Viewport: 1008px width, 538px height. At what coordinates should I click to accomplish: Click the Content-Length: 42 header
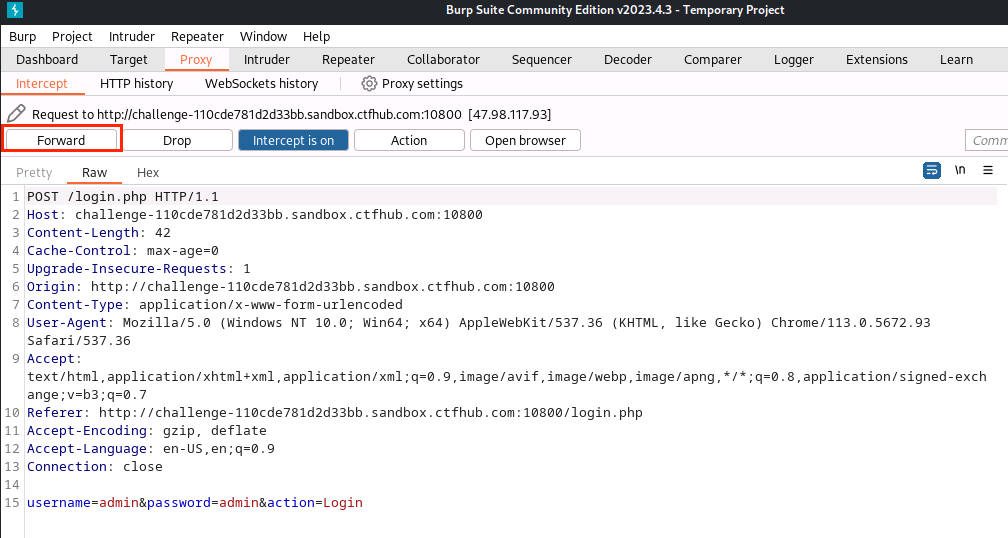coord(99,233)
